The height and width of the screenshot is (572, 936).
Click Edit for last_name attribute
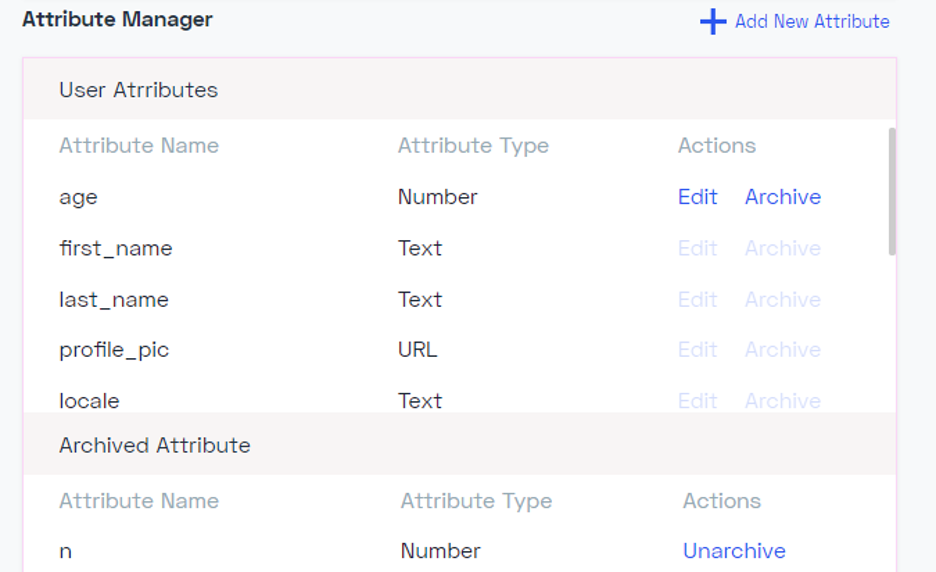pos(697,300)
